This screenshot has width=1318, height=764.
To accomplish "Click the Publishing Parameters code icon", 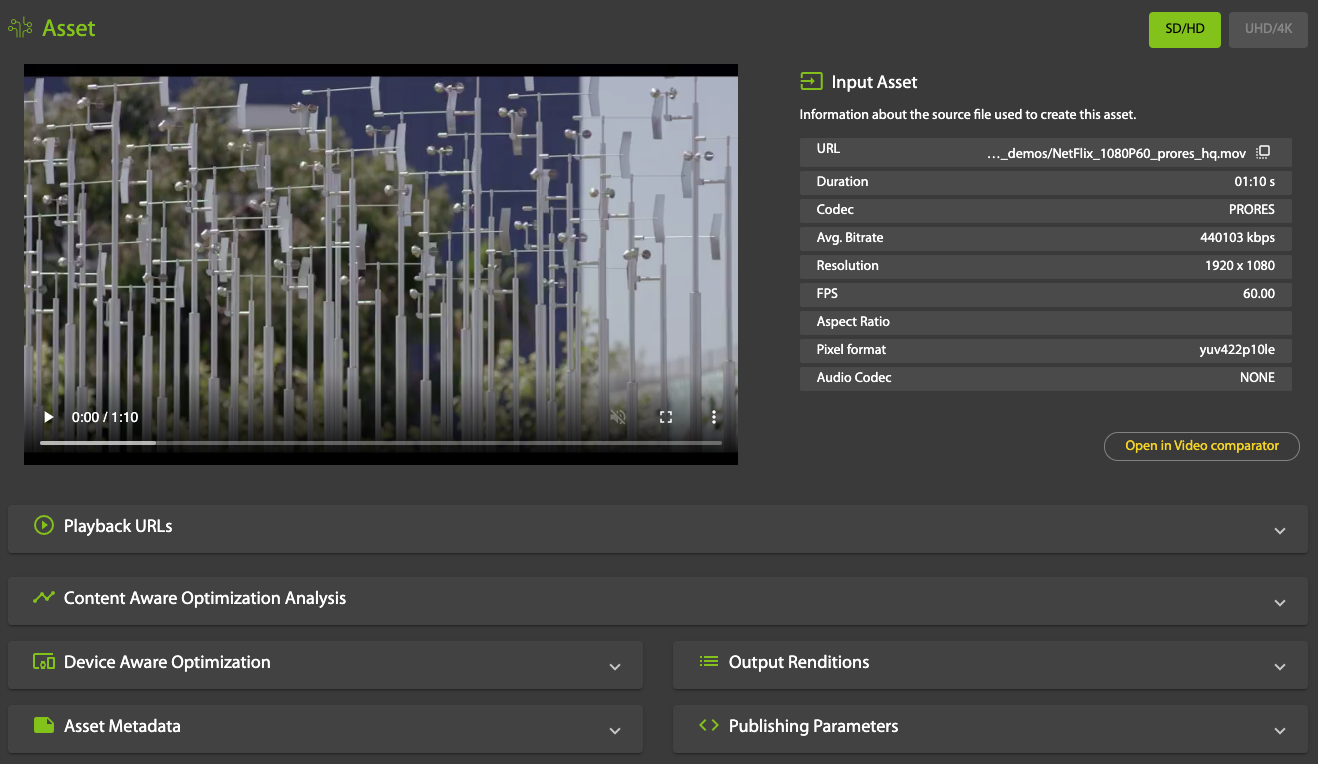I will click(709, 726).
